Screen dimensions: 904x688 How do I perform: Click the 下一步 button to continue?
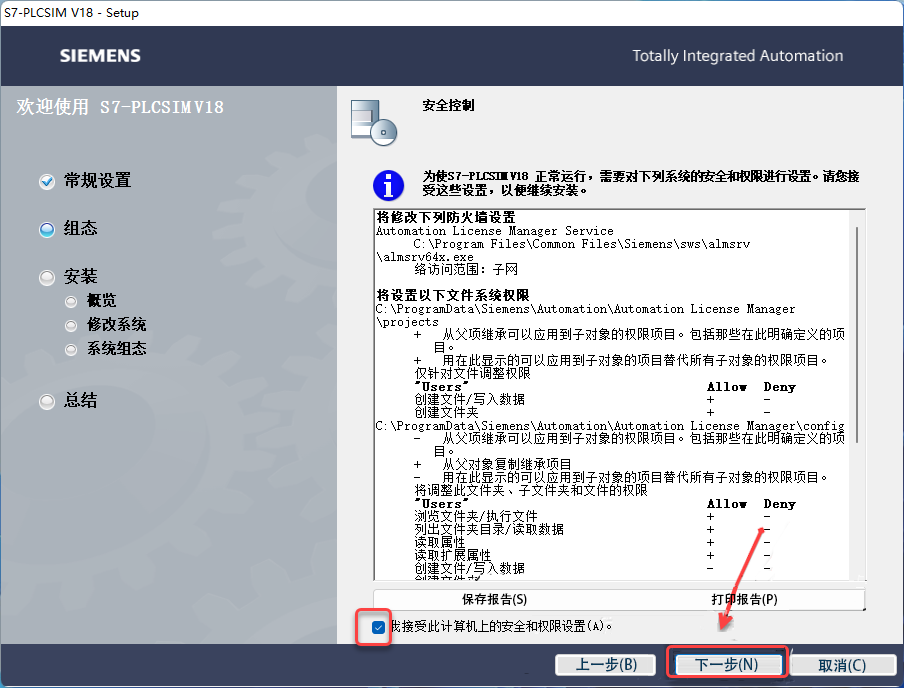(727, 663)
